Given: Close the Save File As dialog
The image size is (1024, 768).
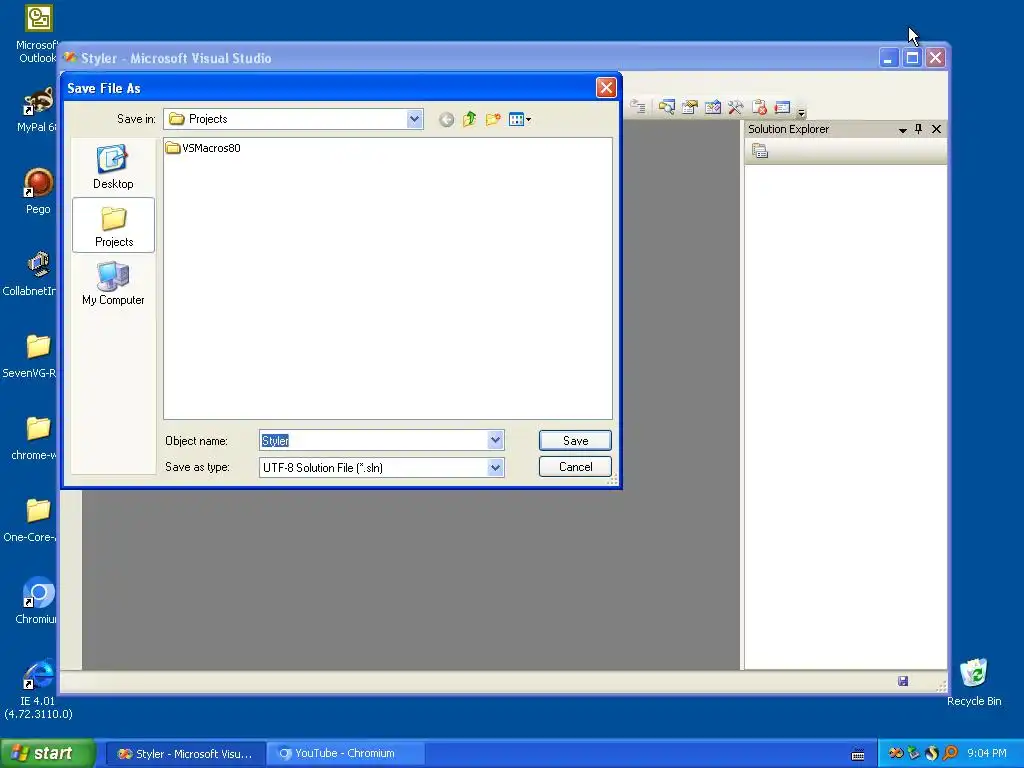Looking at the screenshot, I should click(606, 88).
